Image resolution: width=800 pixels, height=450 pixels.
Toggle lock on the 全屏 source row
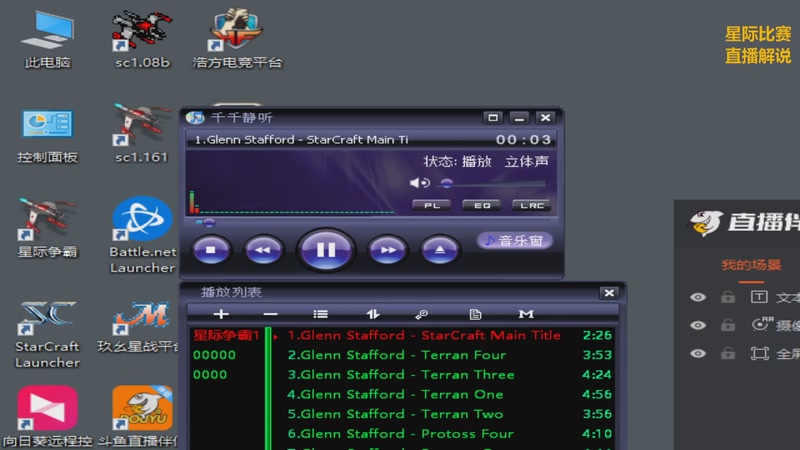pyautogui.click(x=728, y=353)
